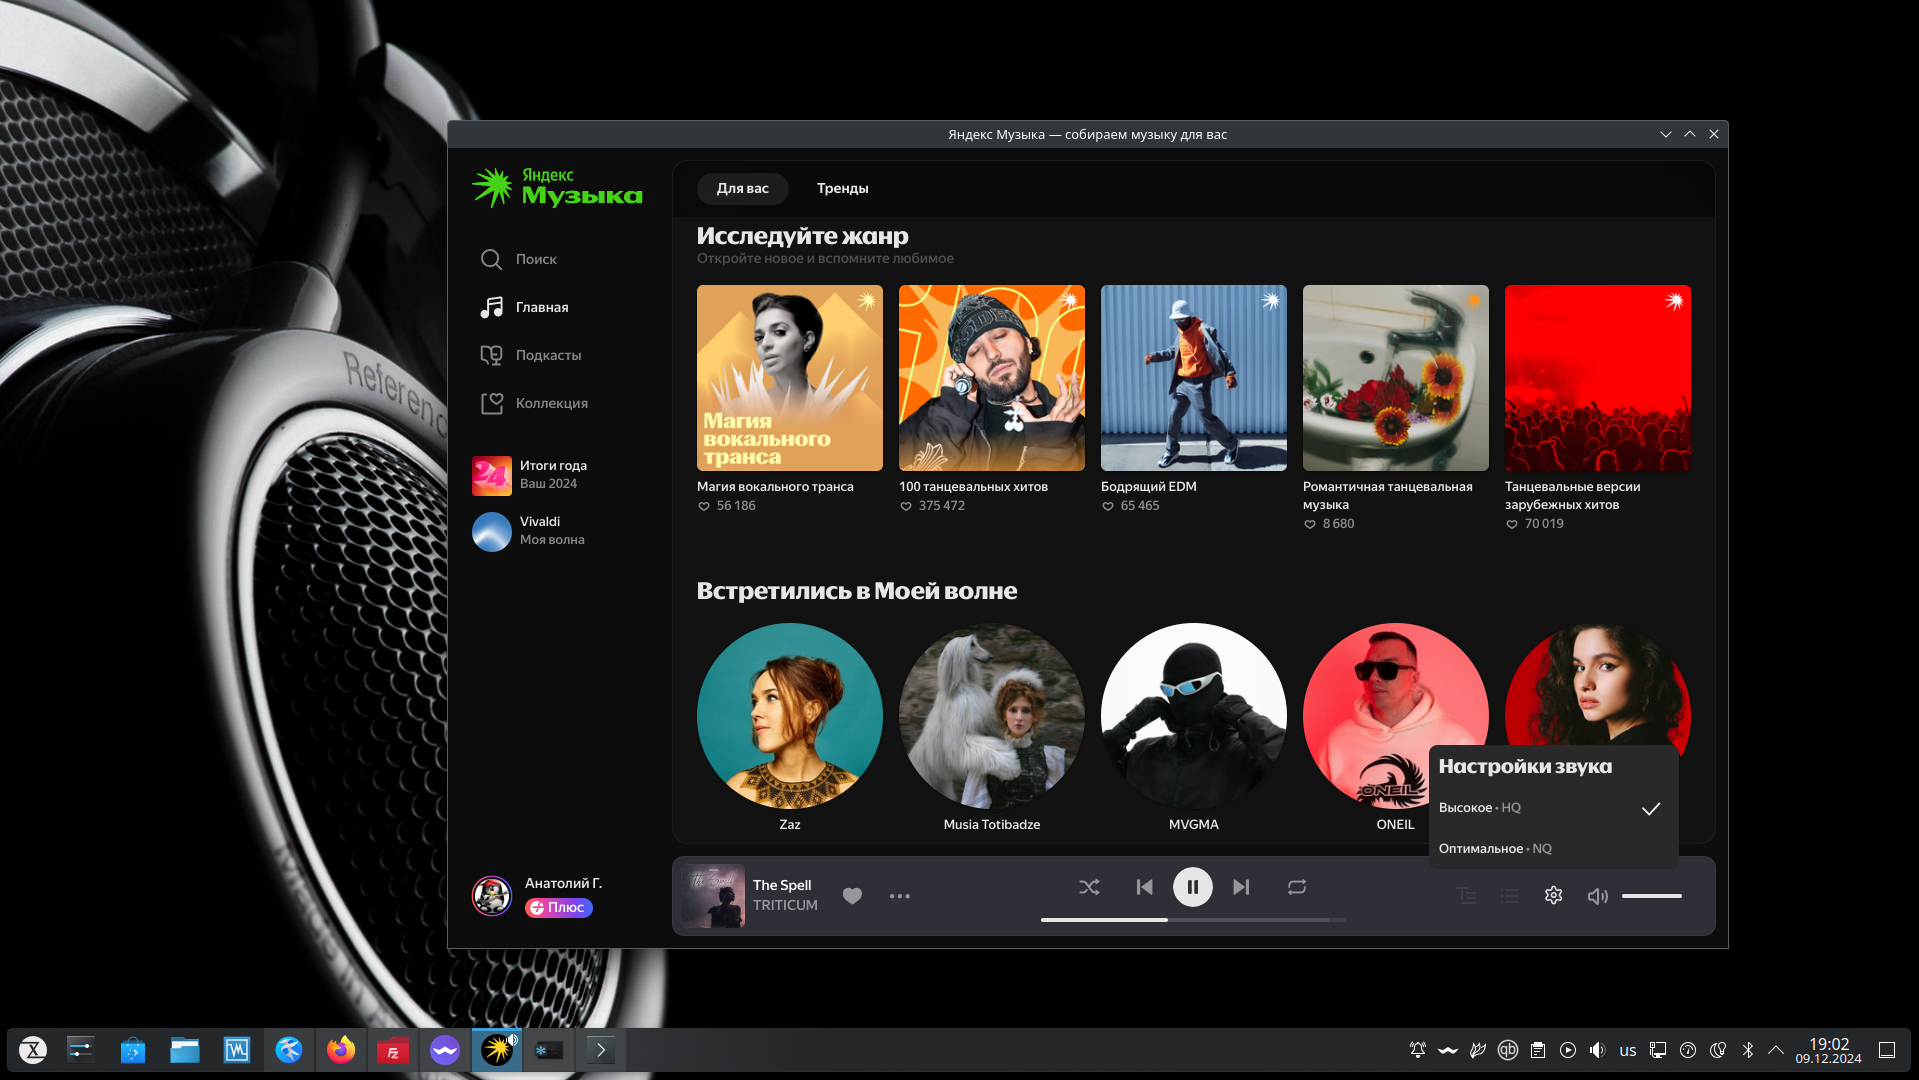
Task: Open the artist MVGMA
Action: (x=1193, y=716)
